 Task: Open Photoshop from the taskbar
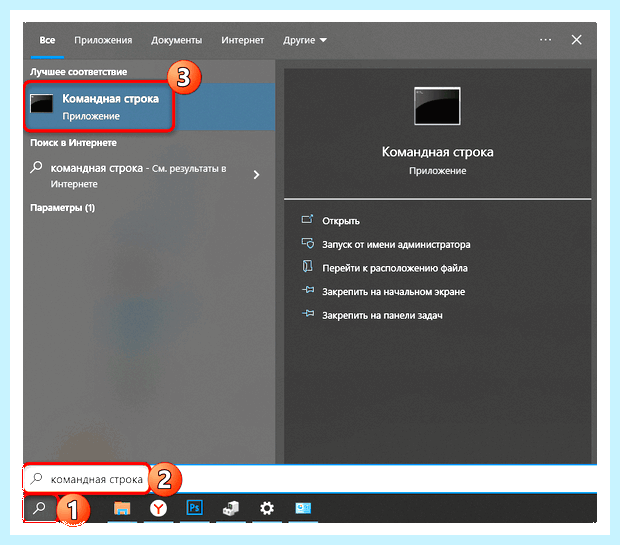tap(195, 507)
